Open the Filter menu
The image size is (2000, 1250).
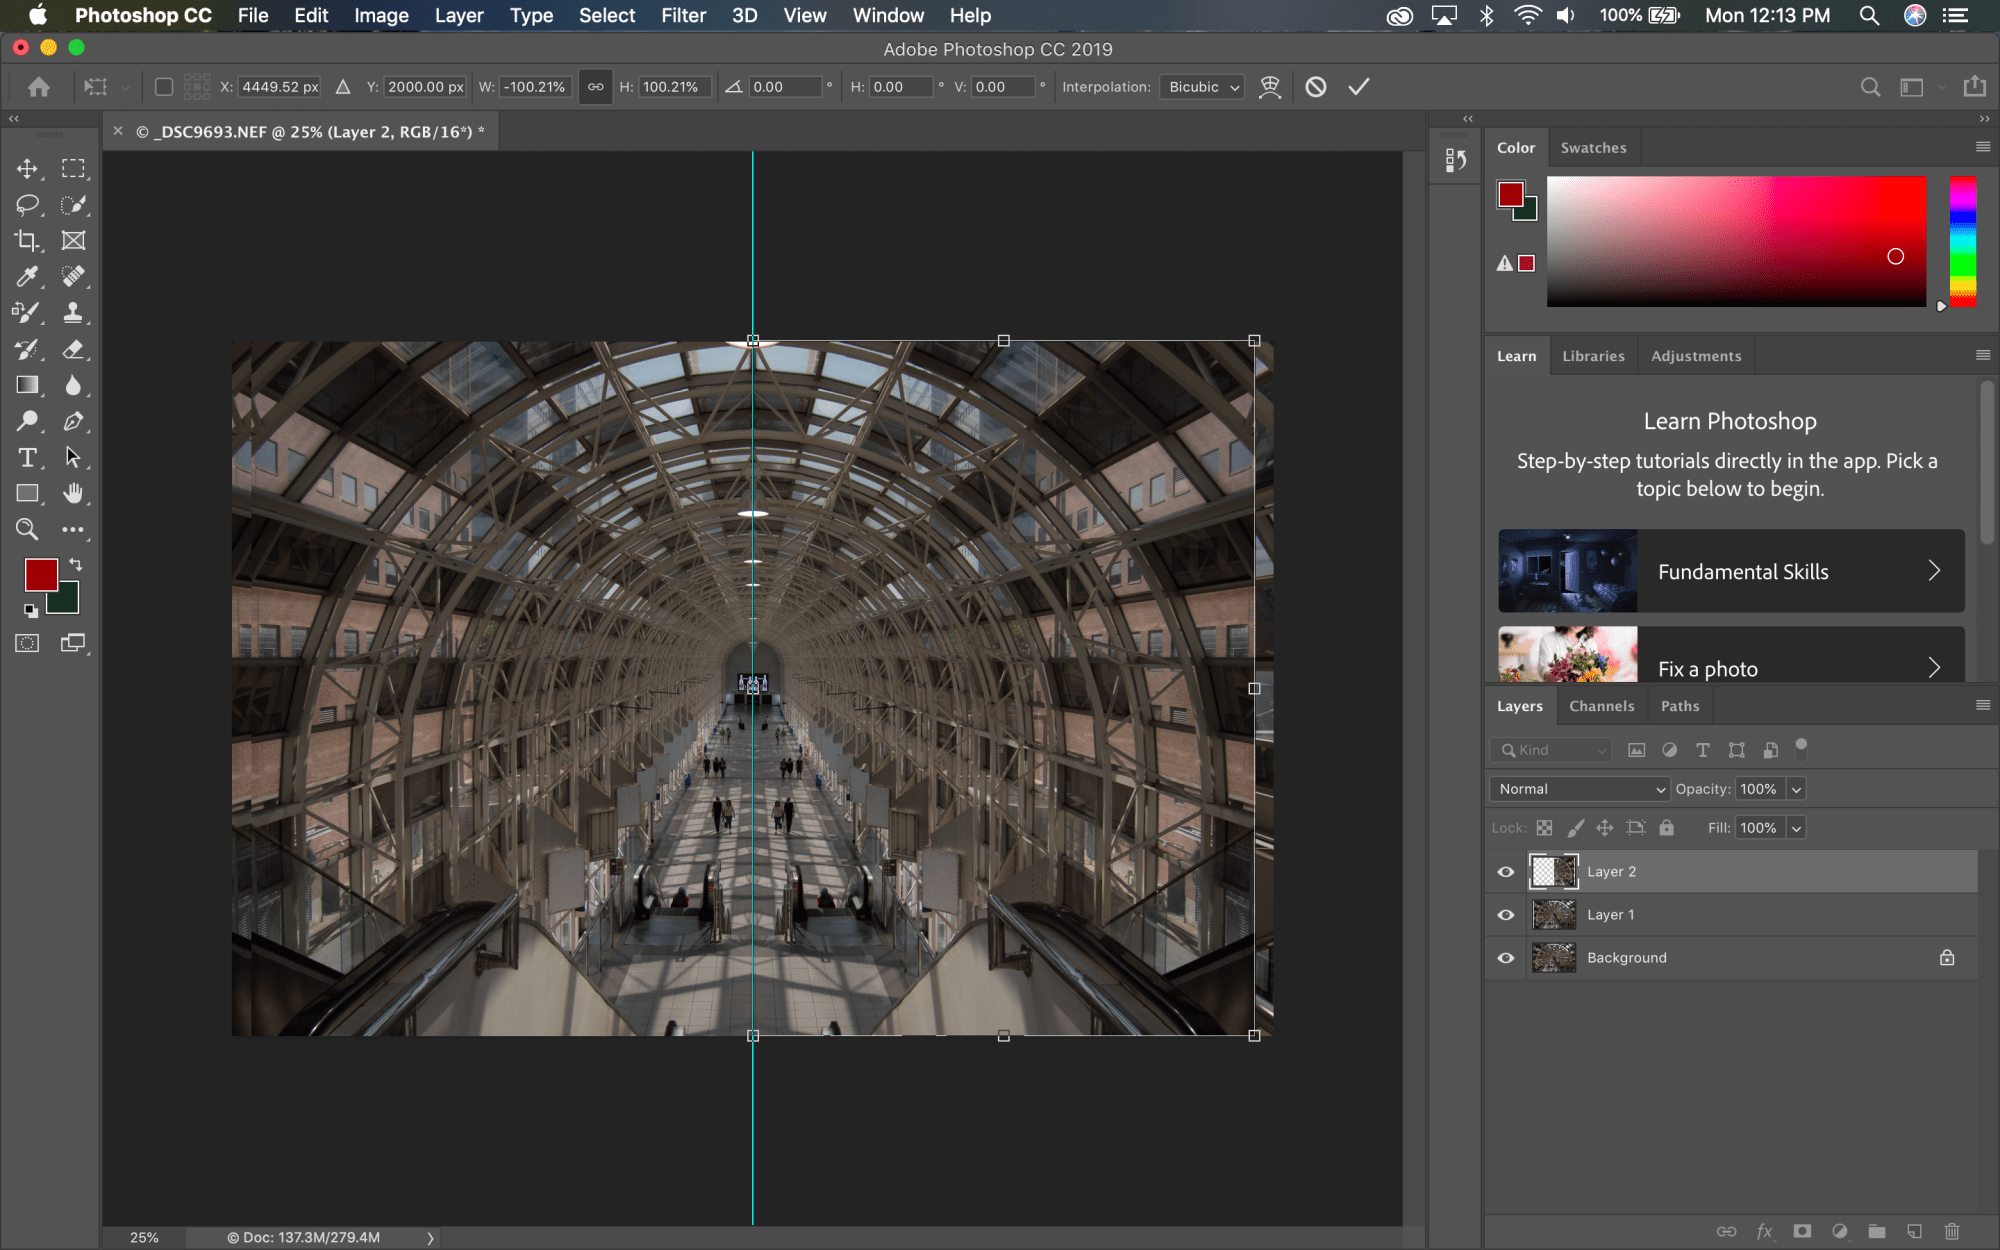pyautogui.click(x=683, y=16)
